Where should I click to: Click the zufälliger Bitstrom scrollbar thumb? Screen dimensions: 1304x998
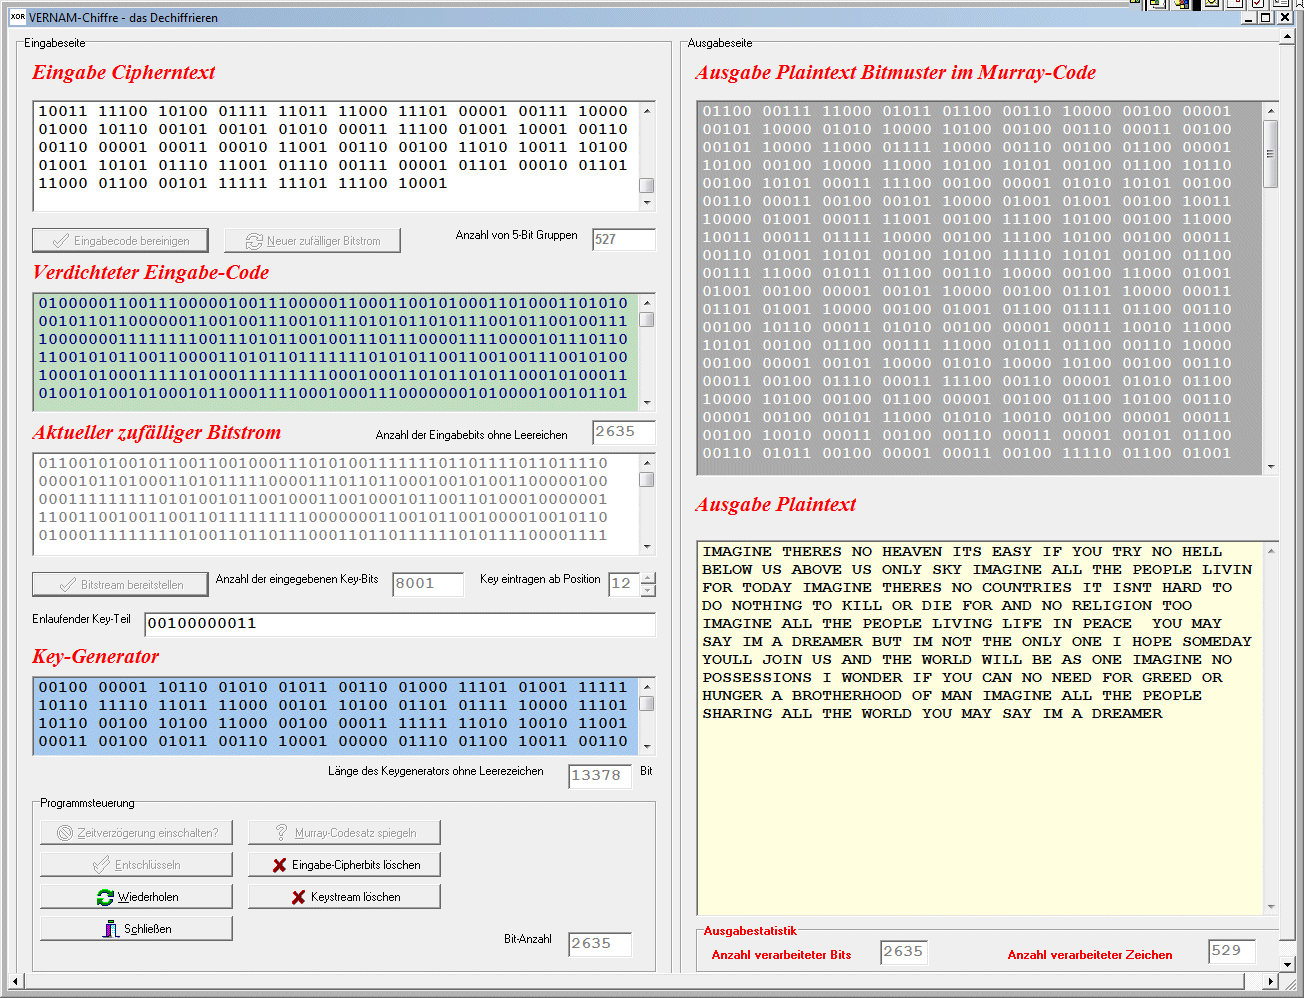[x=647, y=480]
